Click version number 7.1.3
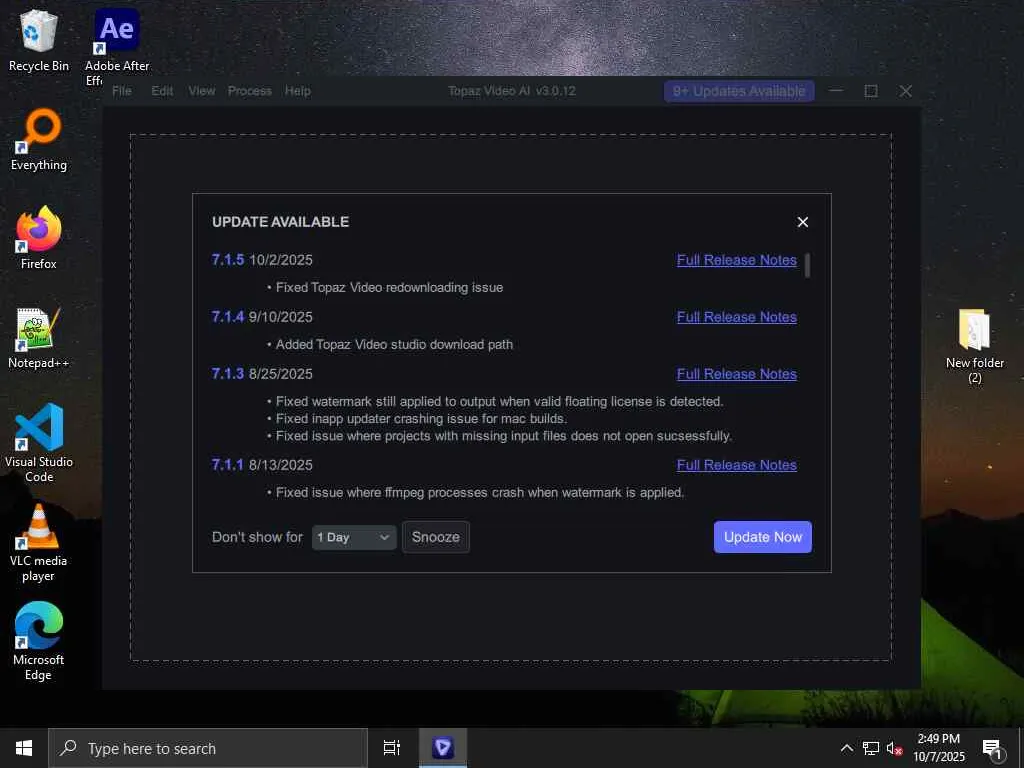Screen dimensions: 1024x768 227,374
